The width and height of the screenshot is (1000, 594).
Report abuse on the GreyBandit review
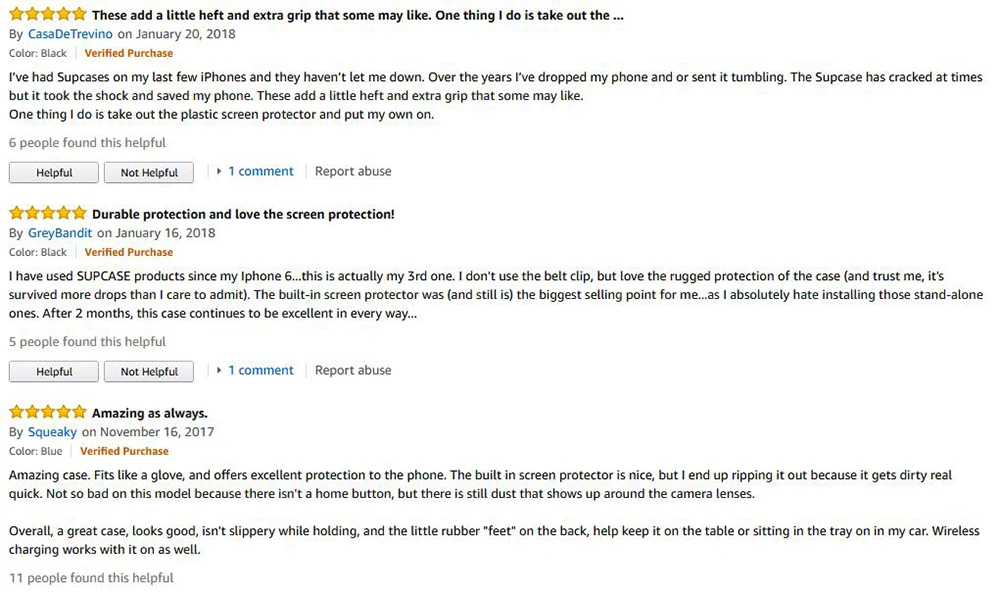(x=353, y=370)
